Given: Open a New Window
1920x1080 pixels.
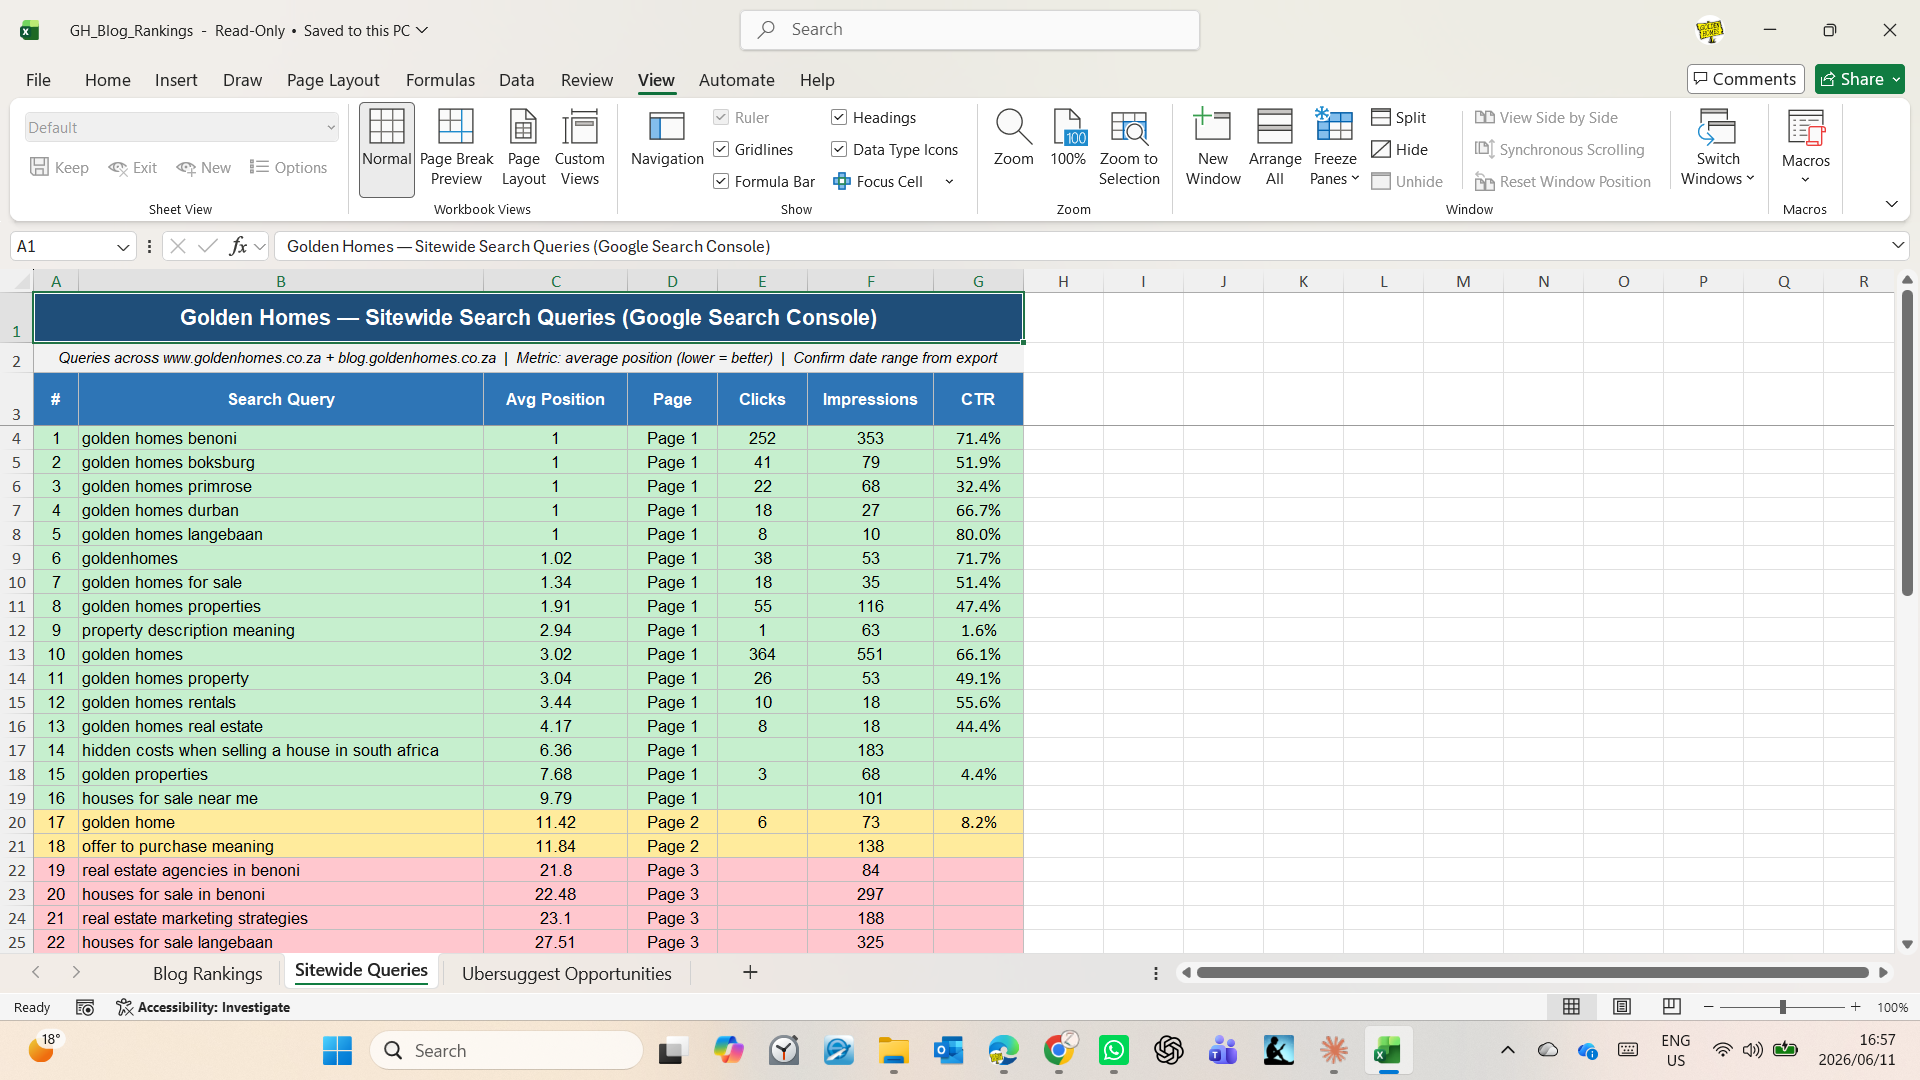Looking at the screenshot, I should (1213, 149).
